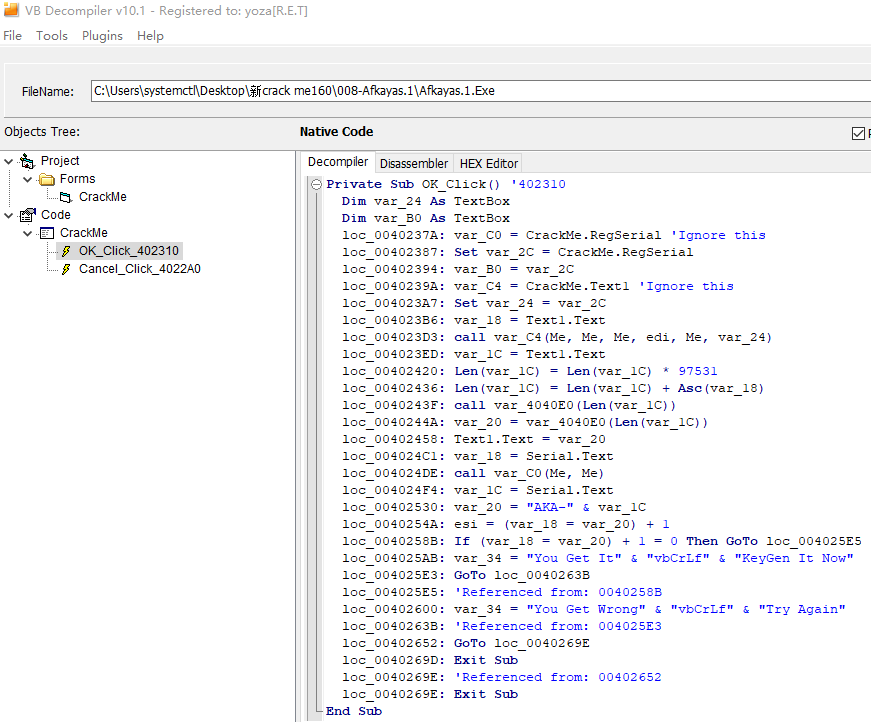Image resolution: width=871 pixels, height=722 pixels.
Task: Click the line labeled loc_004024F4
Action: pos(478,490)
